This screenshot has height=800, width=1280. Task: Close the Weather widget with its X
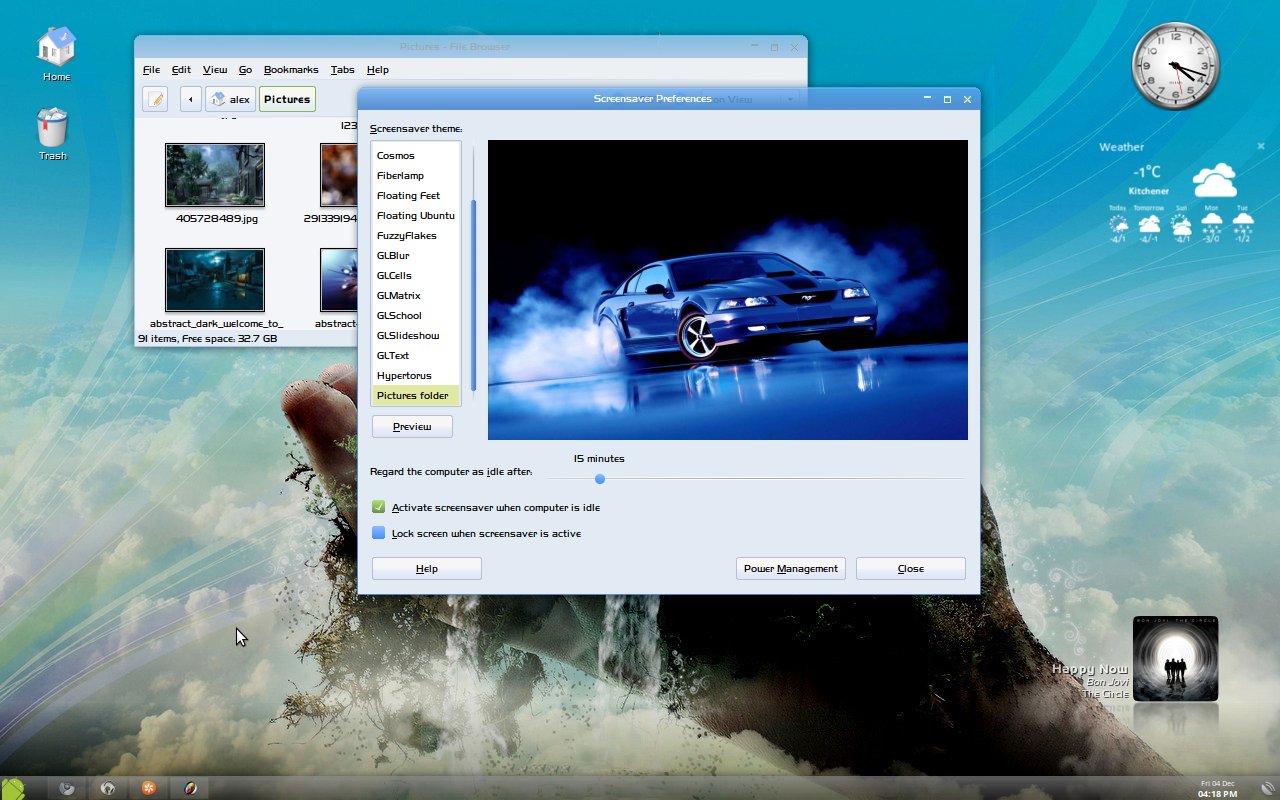(1261, 146)
